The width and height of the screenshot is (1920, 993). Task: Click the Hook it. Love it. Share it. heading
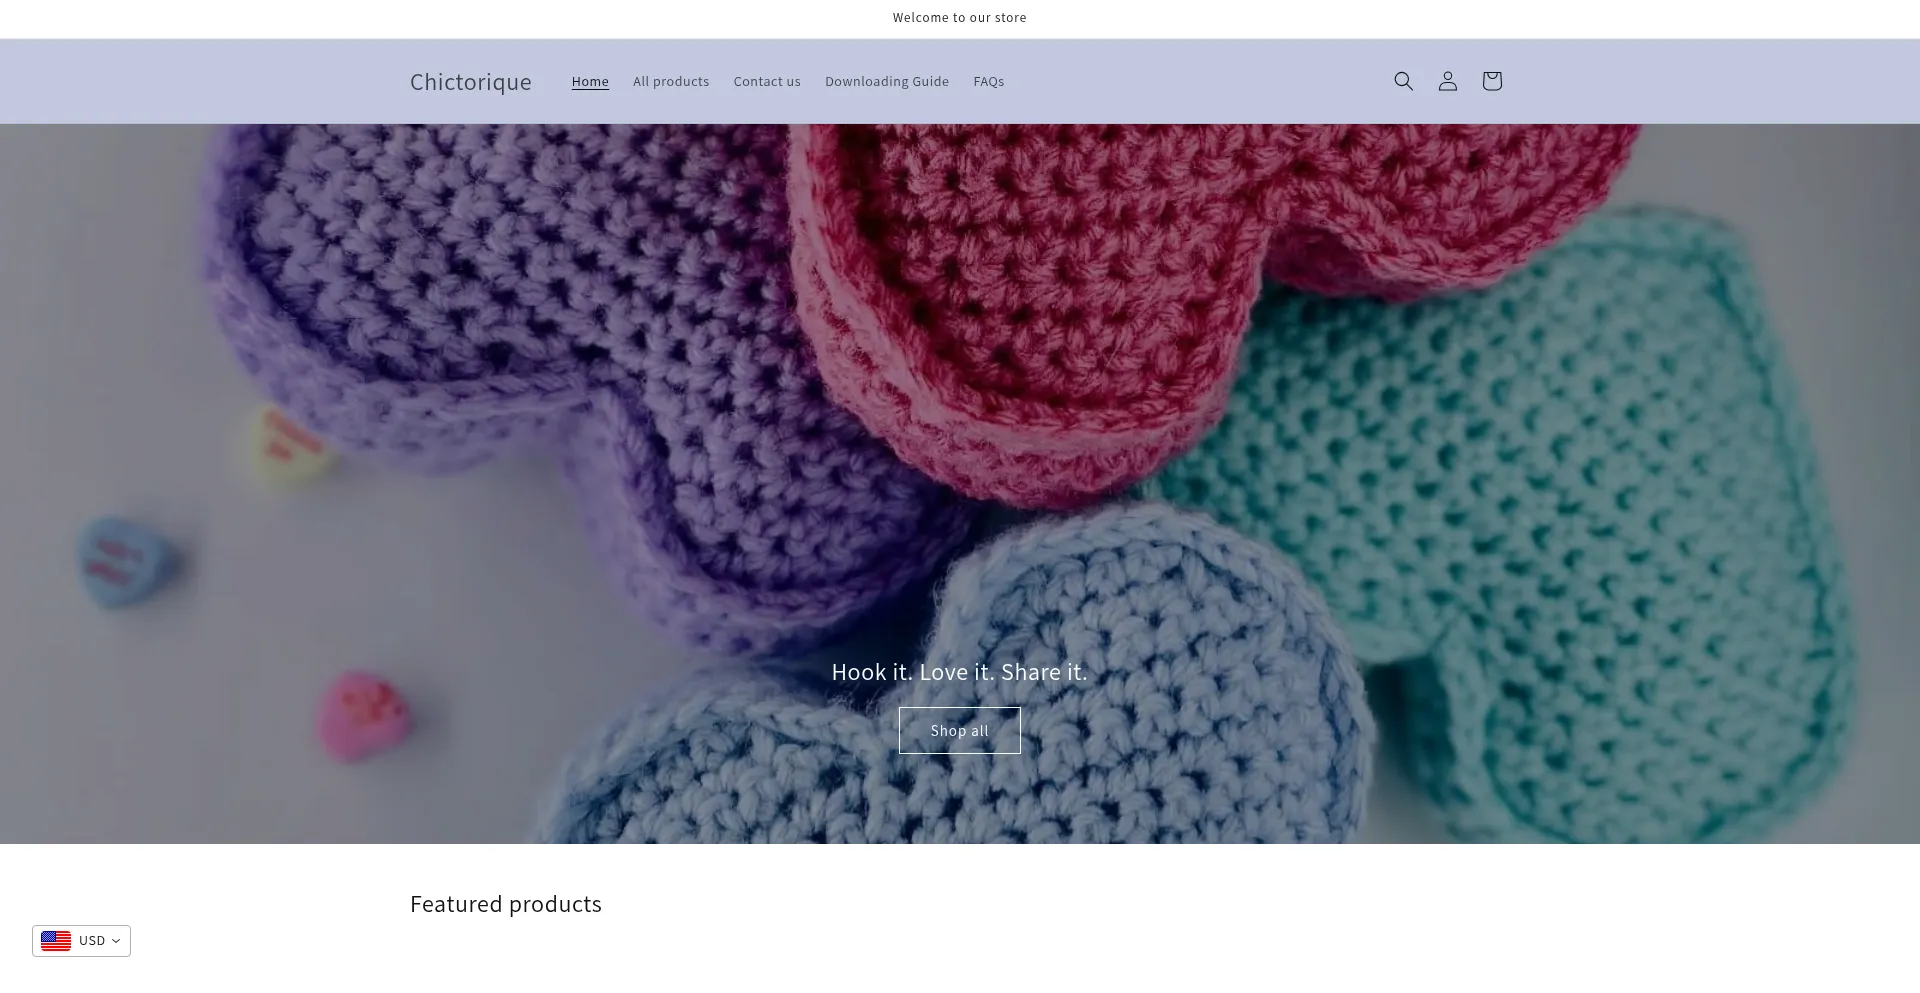coord(959,672)
